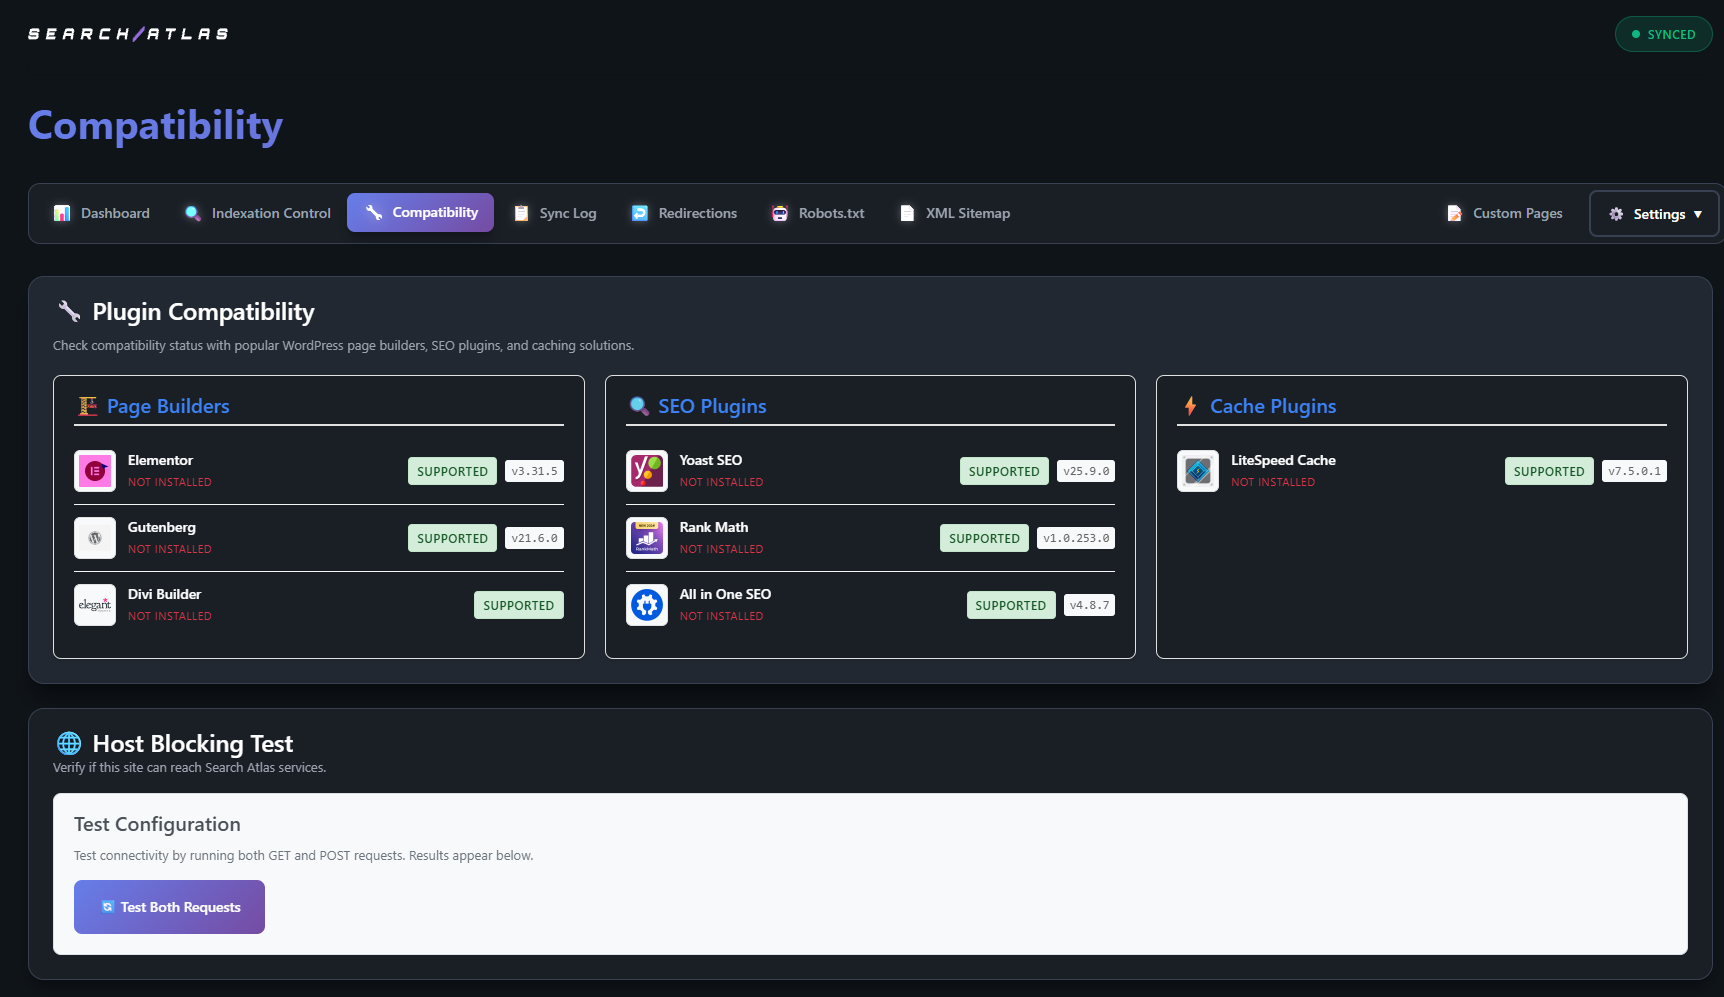
Task: Click Rank Math's SUPPORTED badge
Action: [984, 538]
